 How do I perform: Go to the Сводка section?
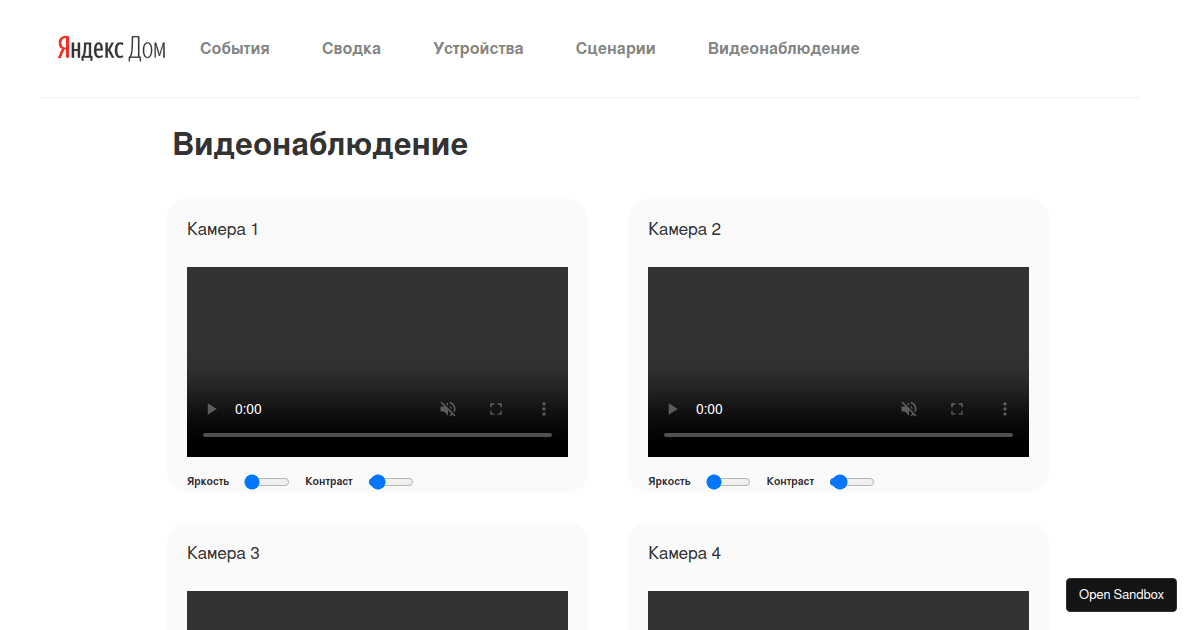[351, 48]
